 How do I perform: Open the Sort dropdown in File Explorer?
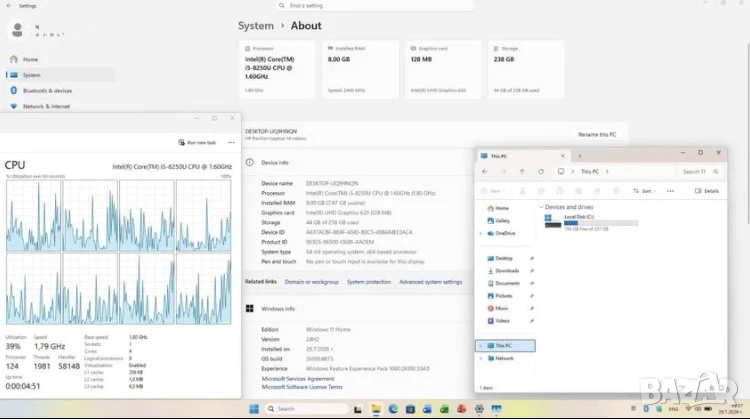click(x=644, y=191)
